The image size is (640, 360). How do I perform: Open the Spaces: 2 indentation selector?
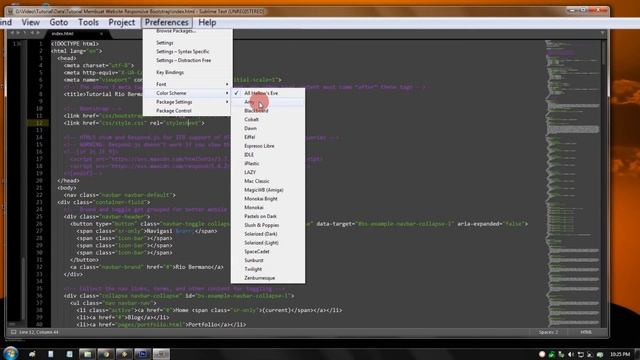(548, 332)
